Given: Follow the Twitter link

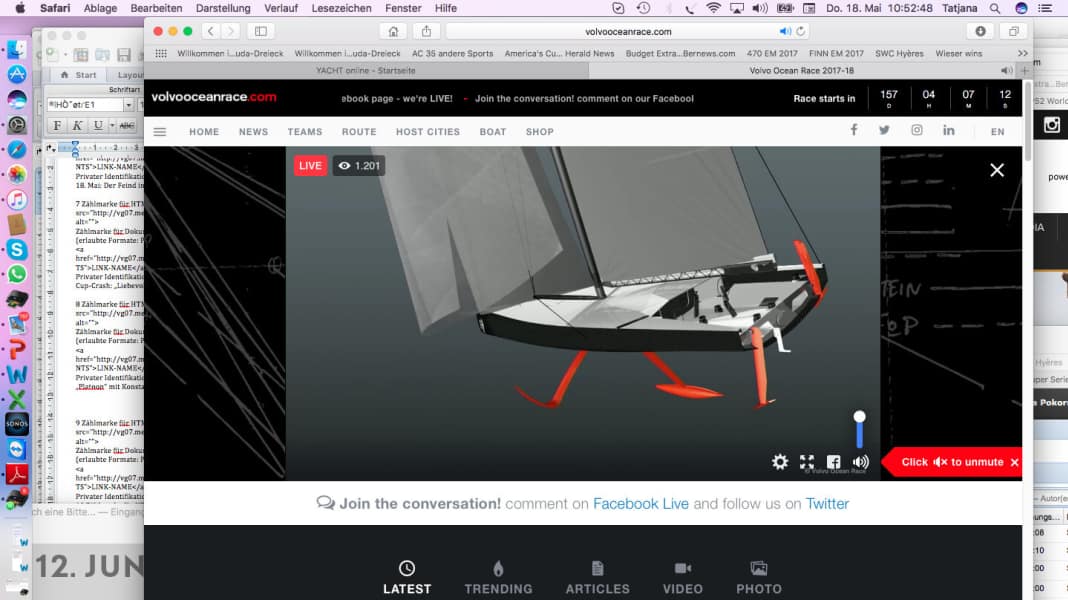Looking at the screenshot, I should 827,503.
